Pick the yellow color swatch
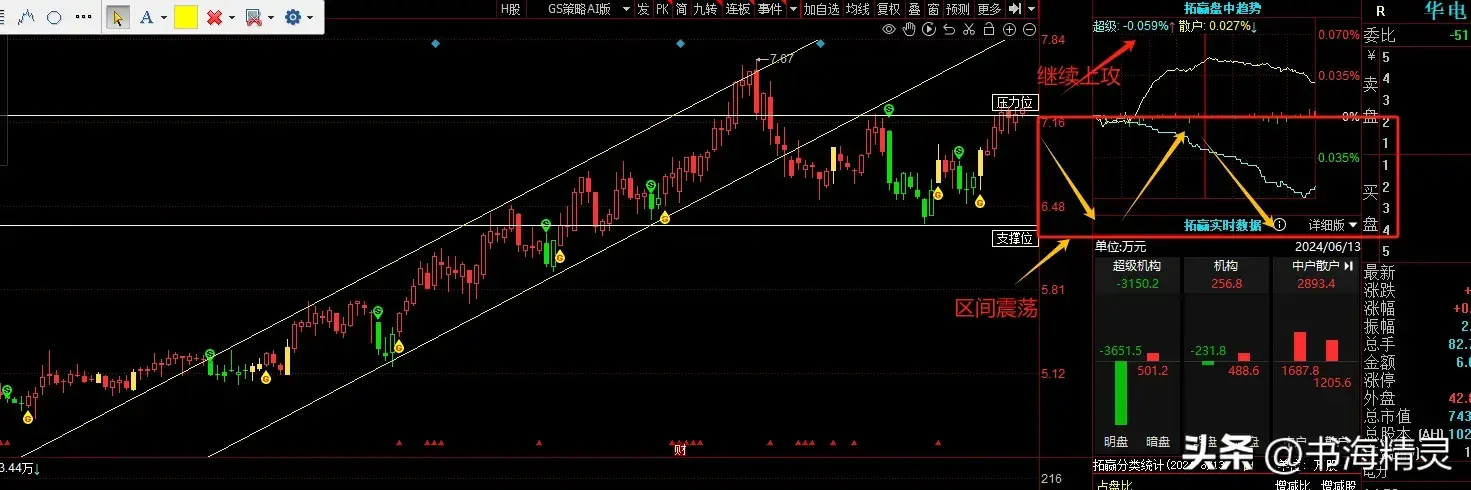This screenshot has height=490, width=1471. 185,17
